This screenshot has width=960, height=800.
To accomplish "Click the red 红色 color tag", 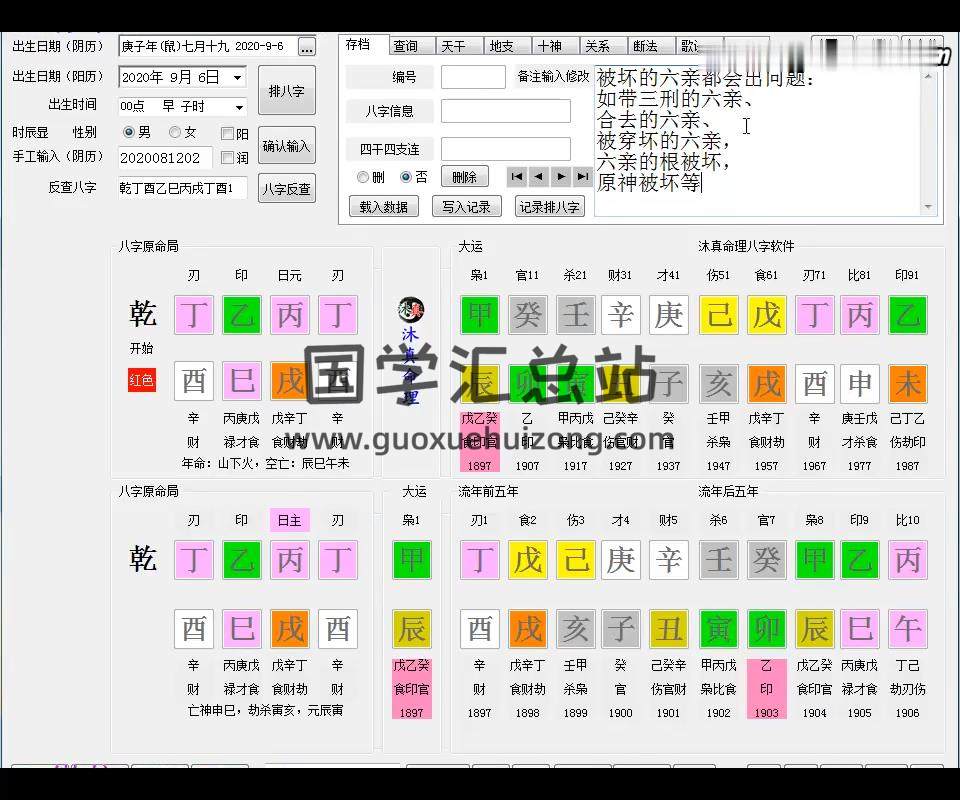I will pos(142,380).
